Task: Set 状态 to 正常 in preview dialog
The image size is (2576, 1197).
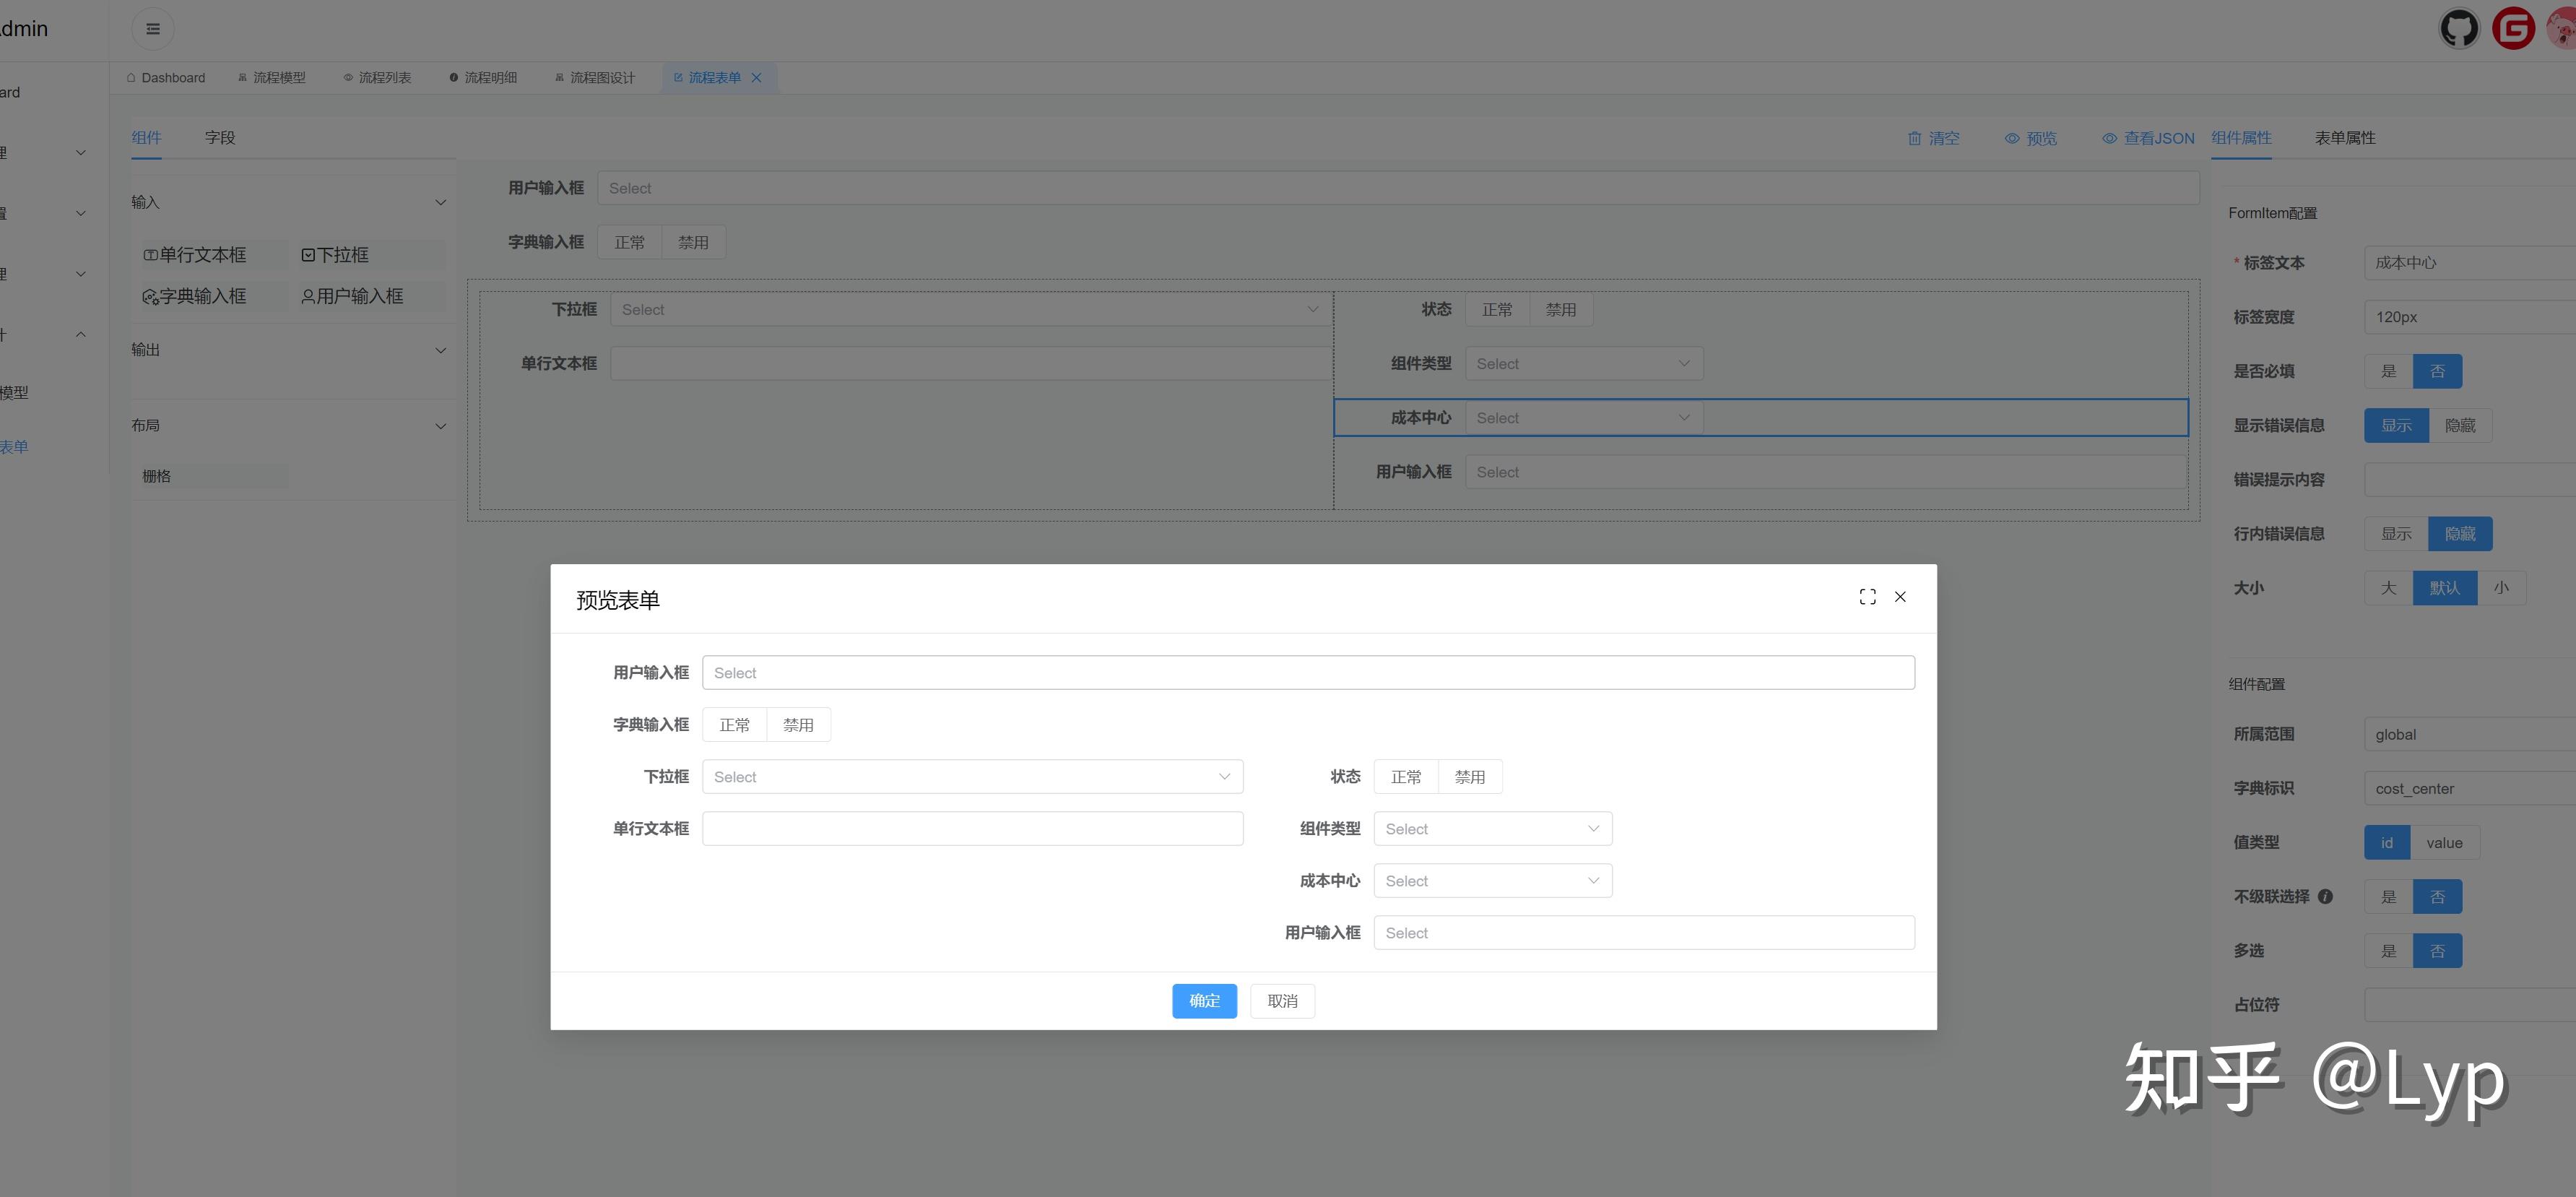Action: [x=1405, y=777]
